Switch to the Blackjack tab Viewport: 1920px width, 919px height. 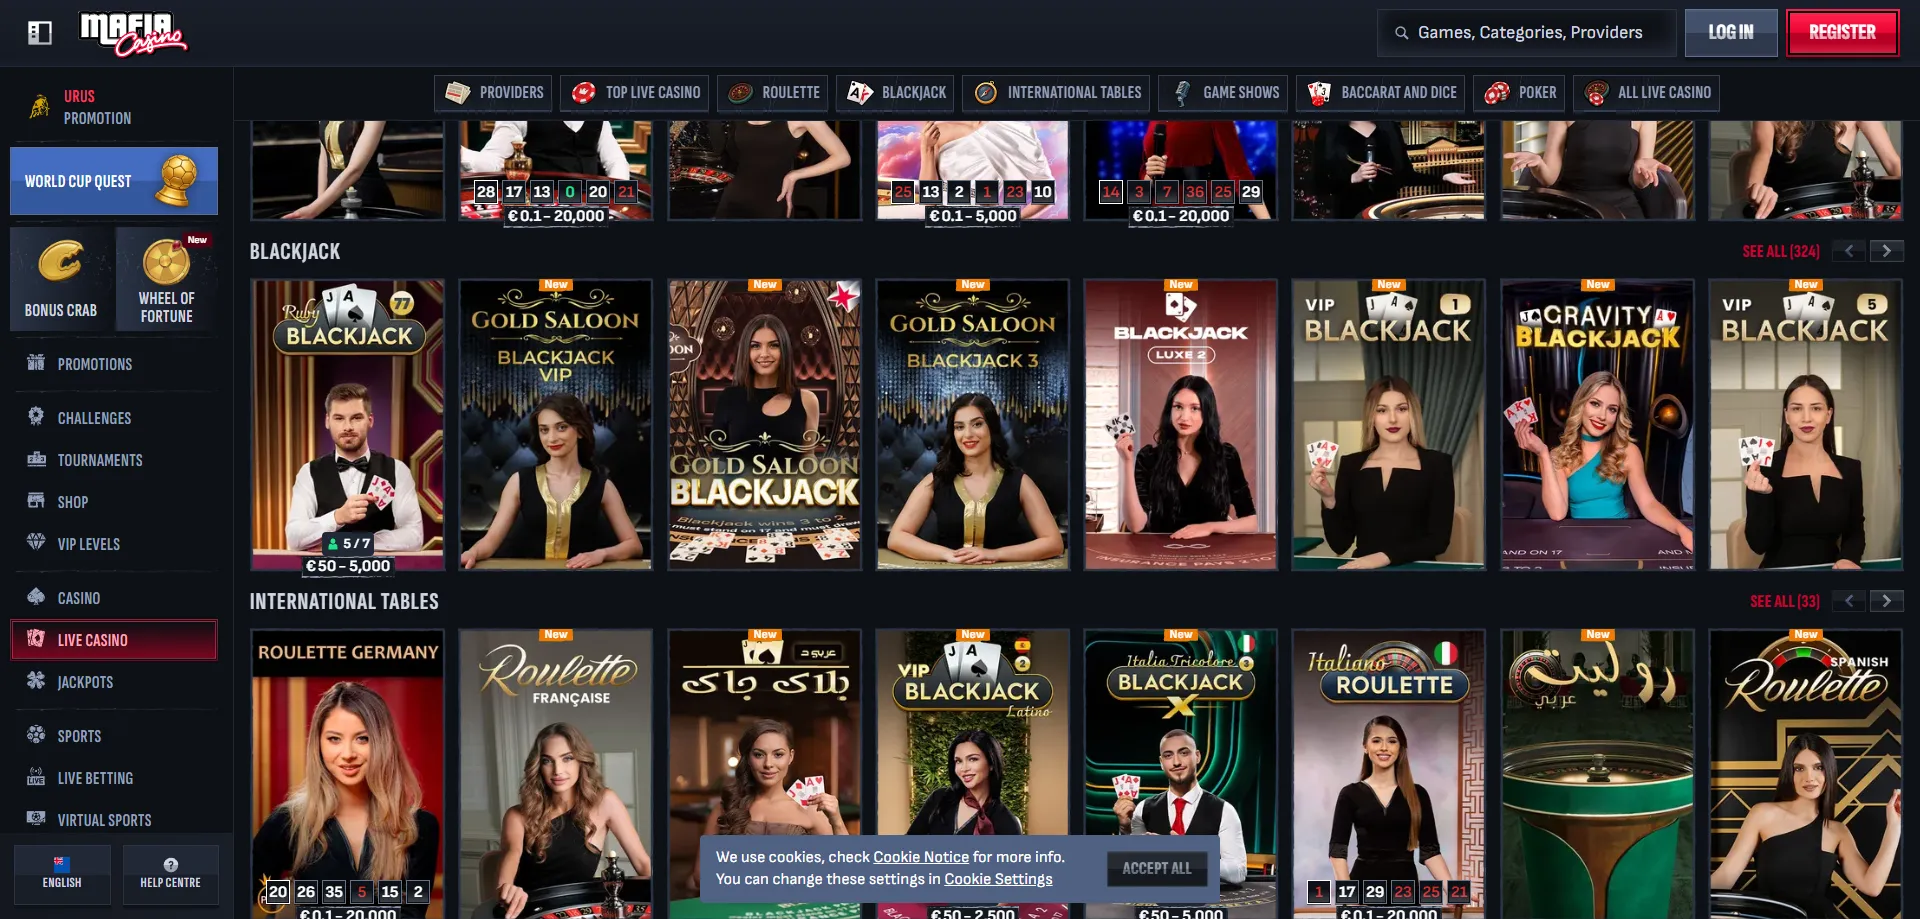pyautogui.click(x=894, y=93)
